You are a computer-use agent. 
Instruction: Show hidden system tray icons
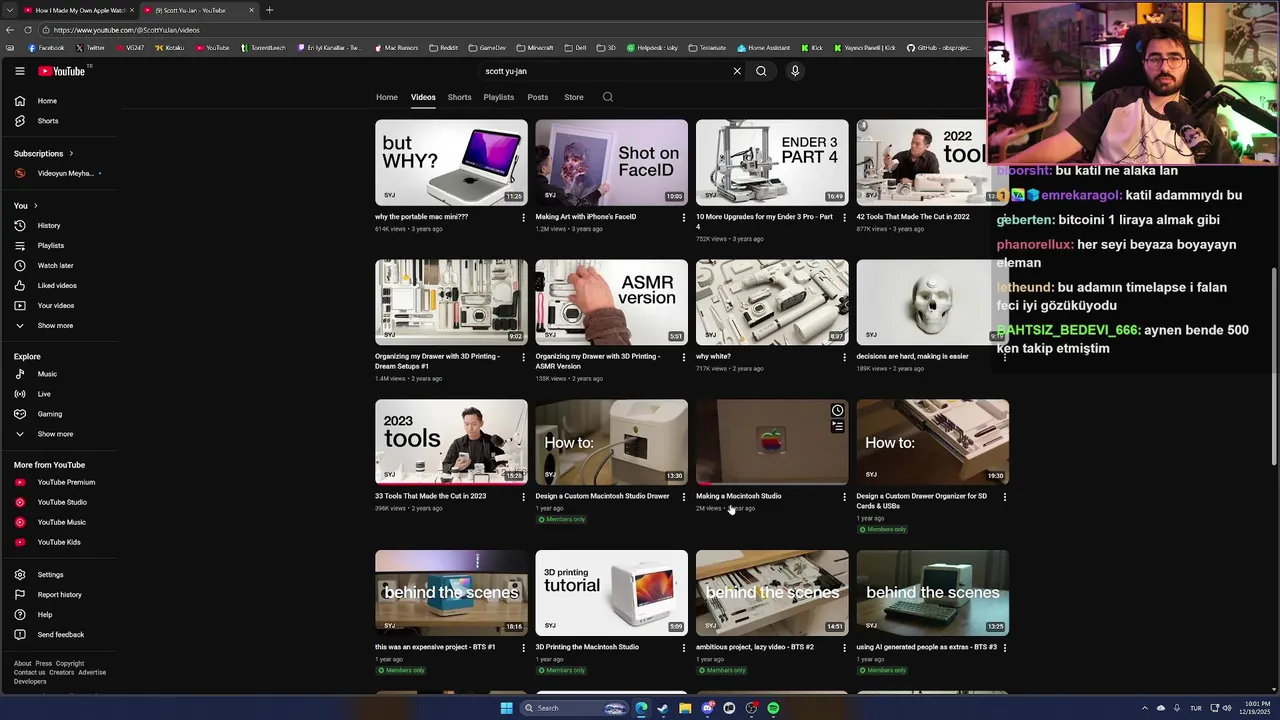click(x=1145, y=708)
